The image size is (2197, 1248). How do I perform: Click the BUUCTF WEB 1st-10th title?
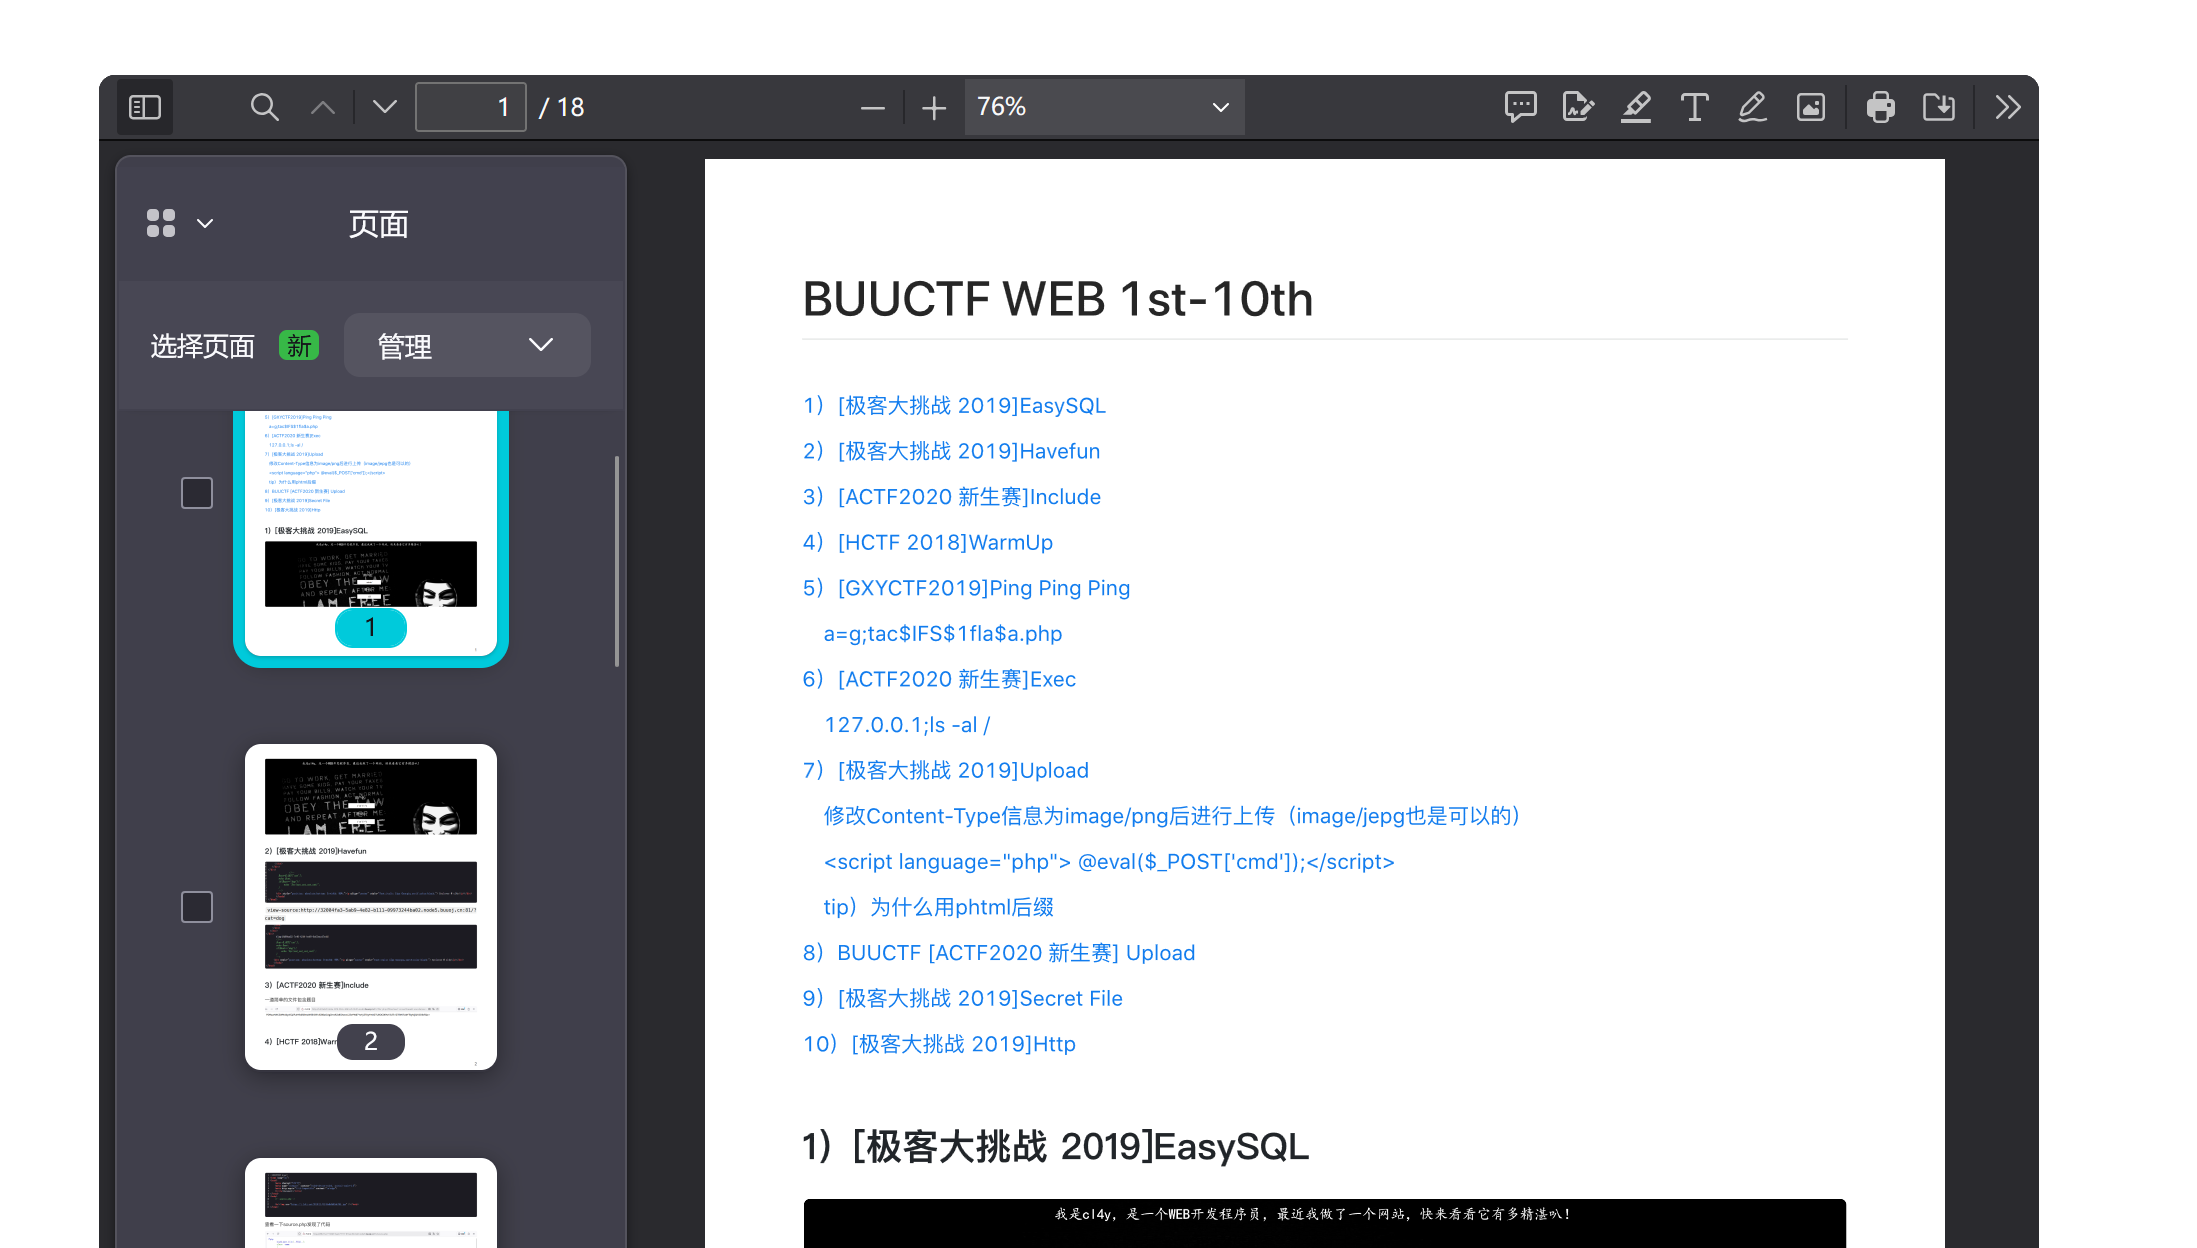click(x=1058, y=299)
